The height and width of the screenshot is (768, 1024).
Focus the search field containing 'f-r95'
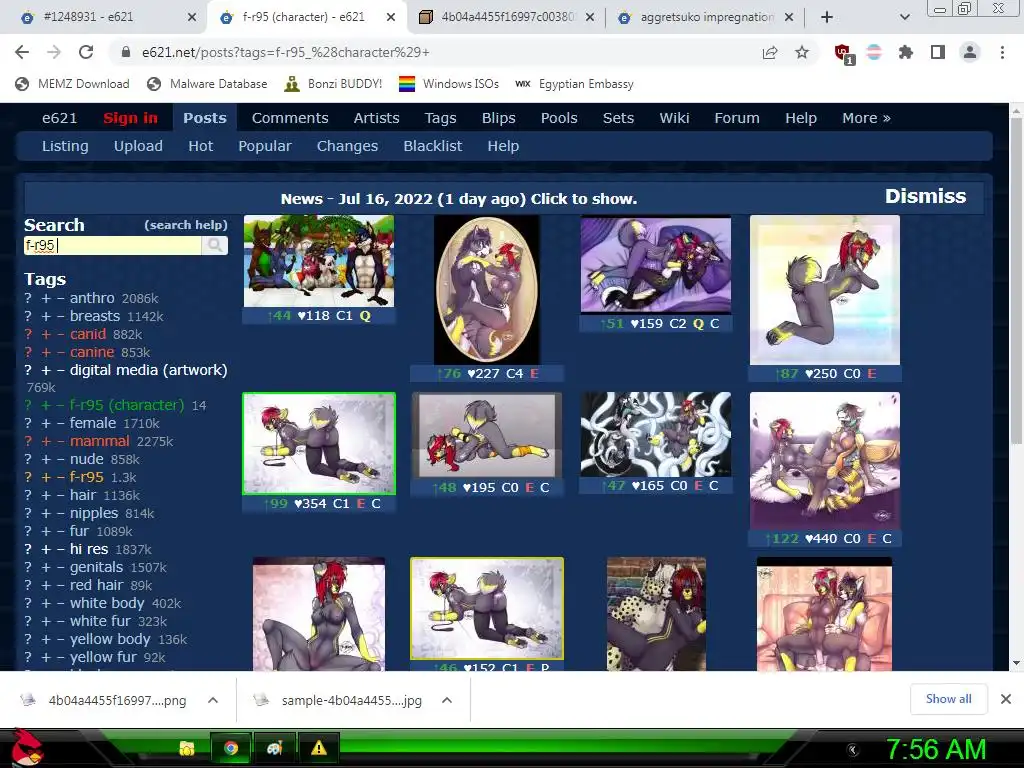pos(112,246)
